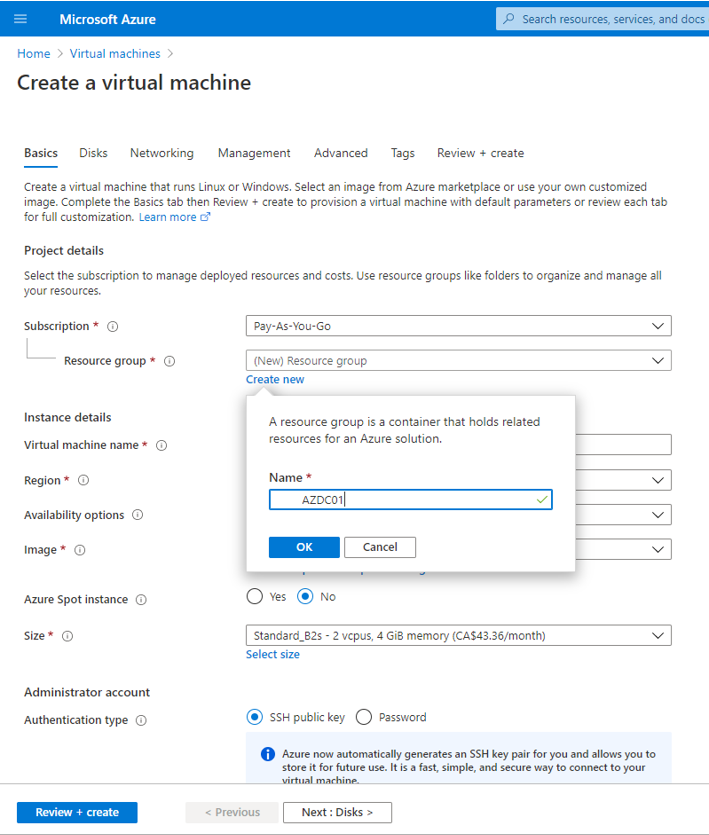
Task: Show info tooltip for Resource group
Action: [169, 361]
